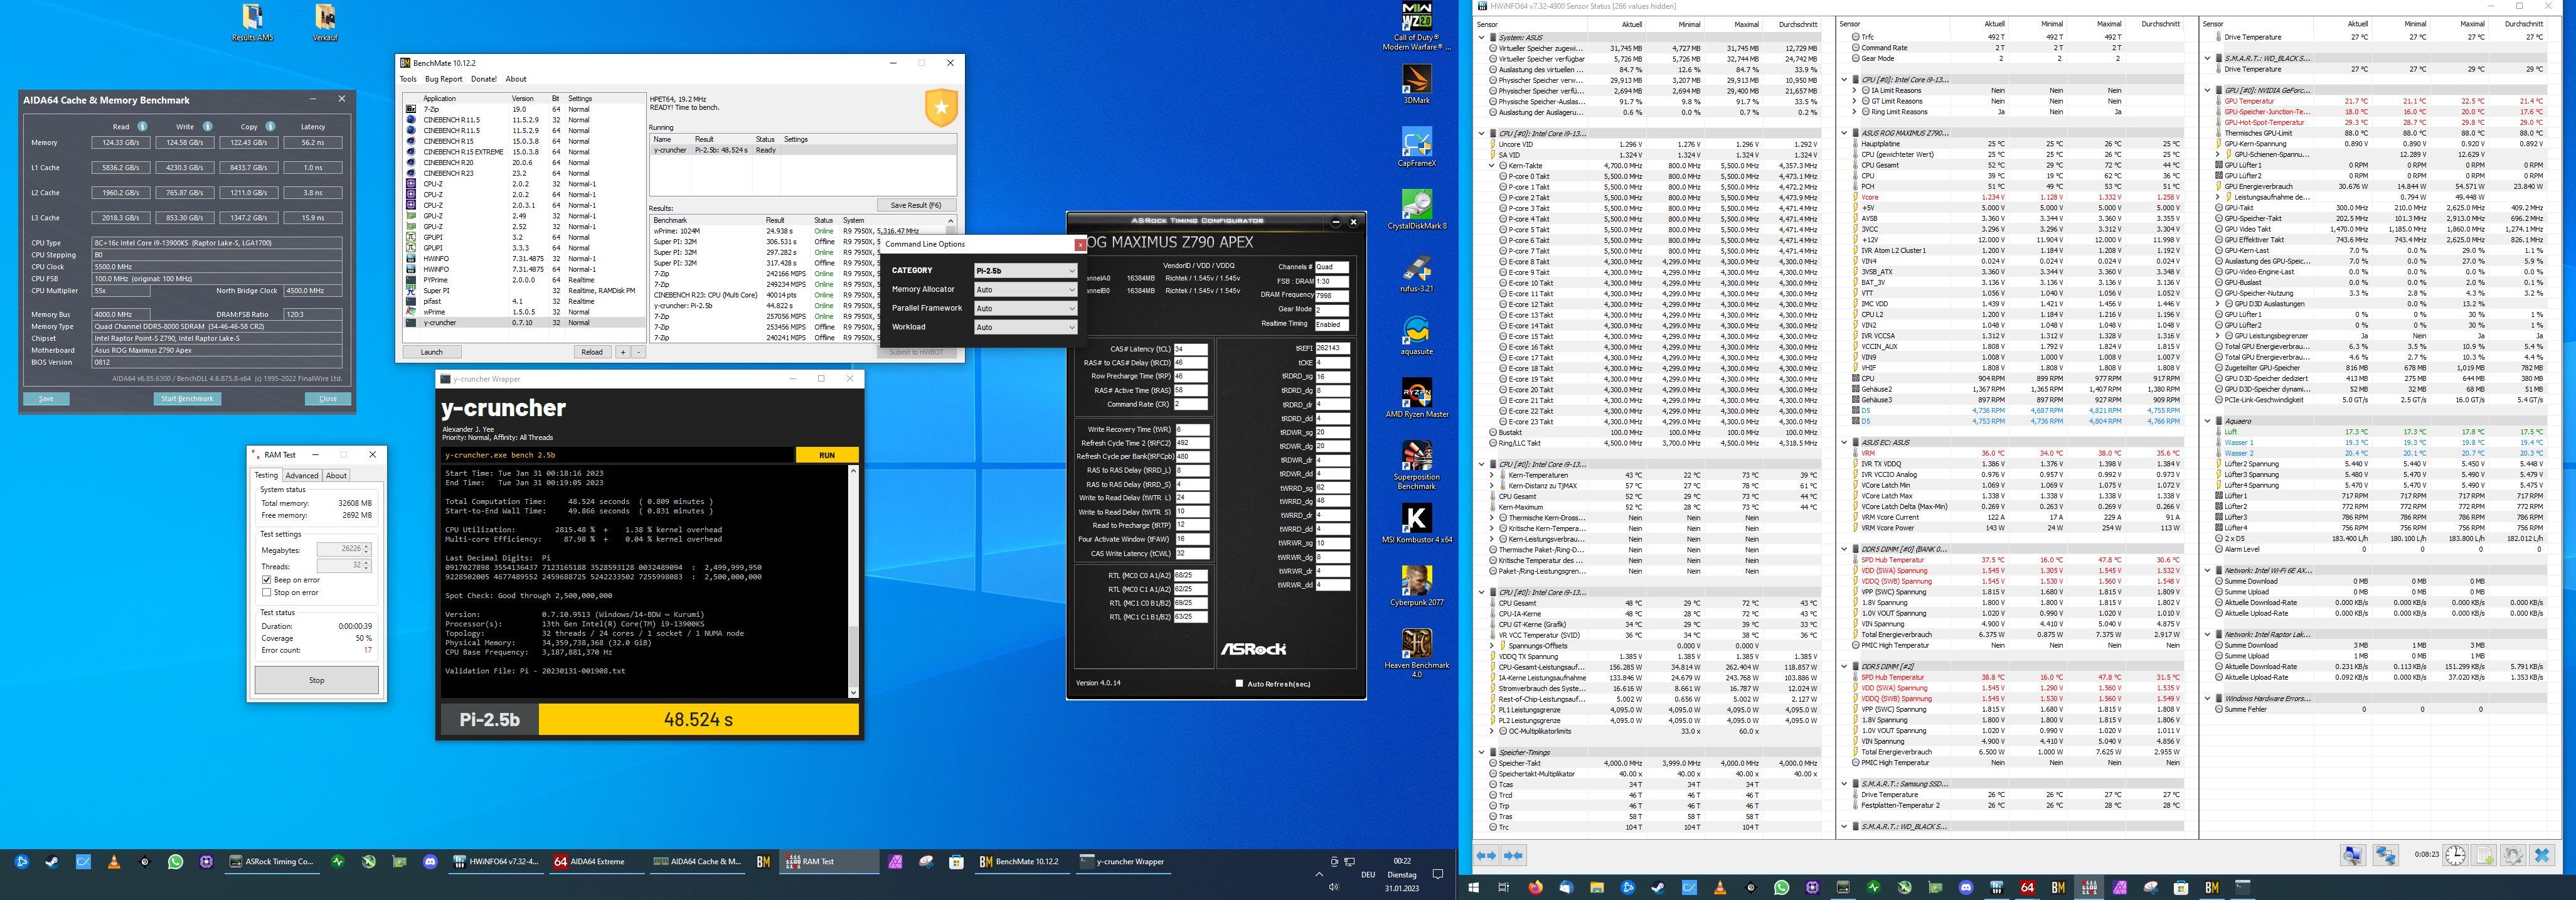The width and height of the screenshot is (2576, 900).
Task: Open AMD Ryzen Master desktop icon
Action: click(x=1416, y=398)
